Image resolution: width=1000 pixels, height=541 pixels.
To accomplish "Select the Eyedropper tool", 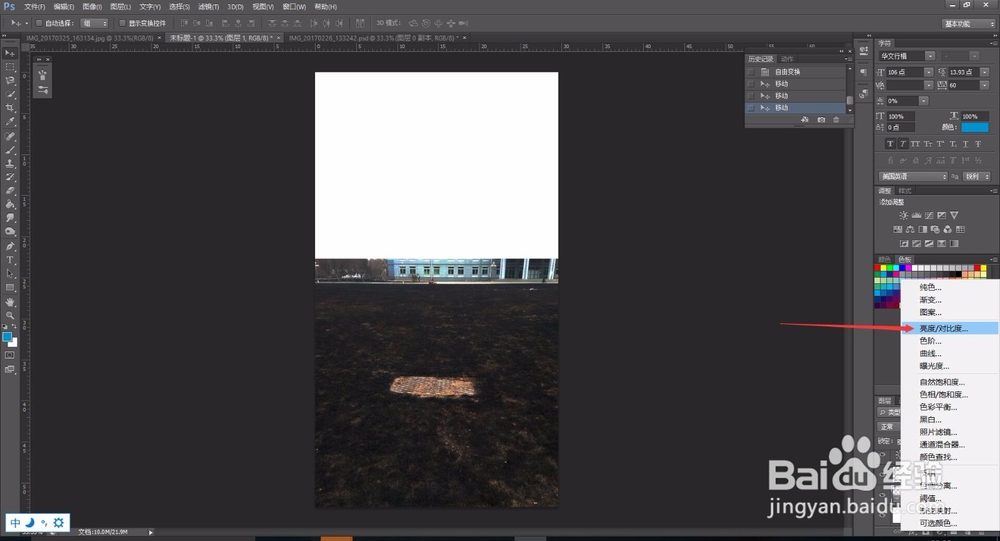I will tap(10, 121).
